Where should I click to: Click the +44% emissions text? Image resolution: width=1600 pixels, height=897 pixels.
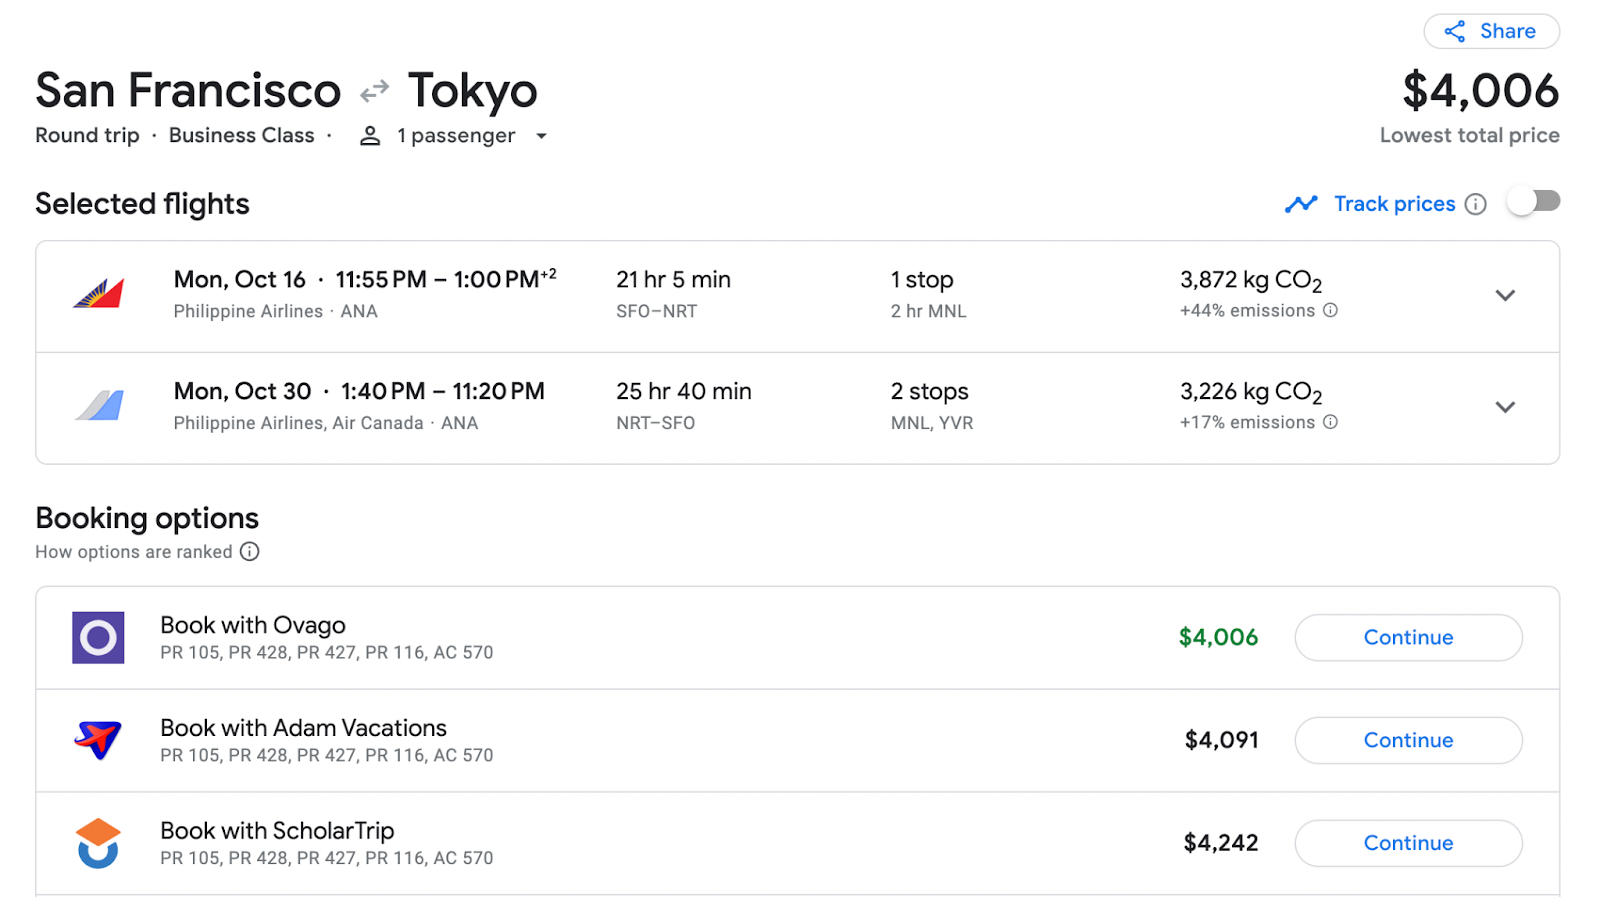click(x=1247, y=311)
